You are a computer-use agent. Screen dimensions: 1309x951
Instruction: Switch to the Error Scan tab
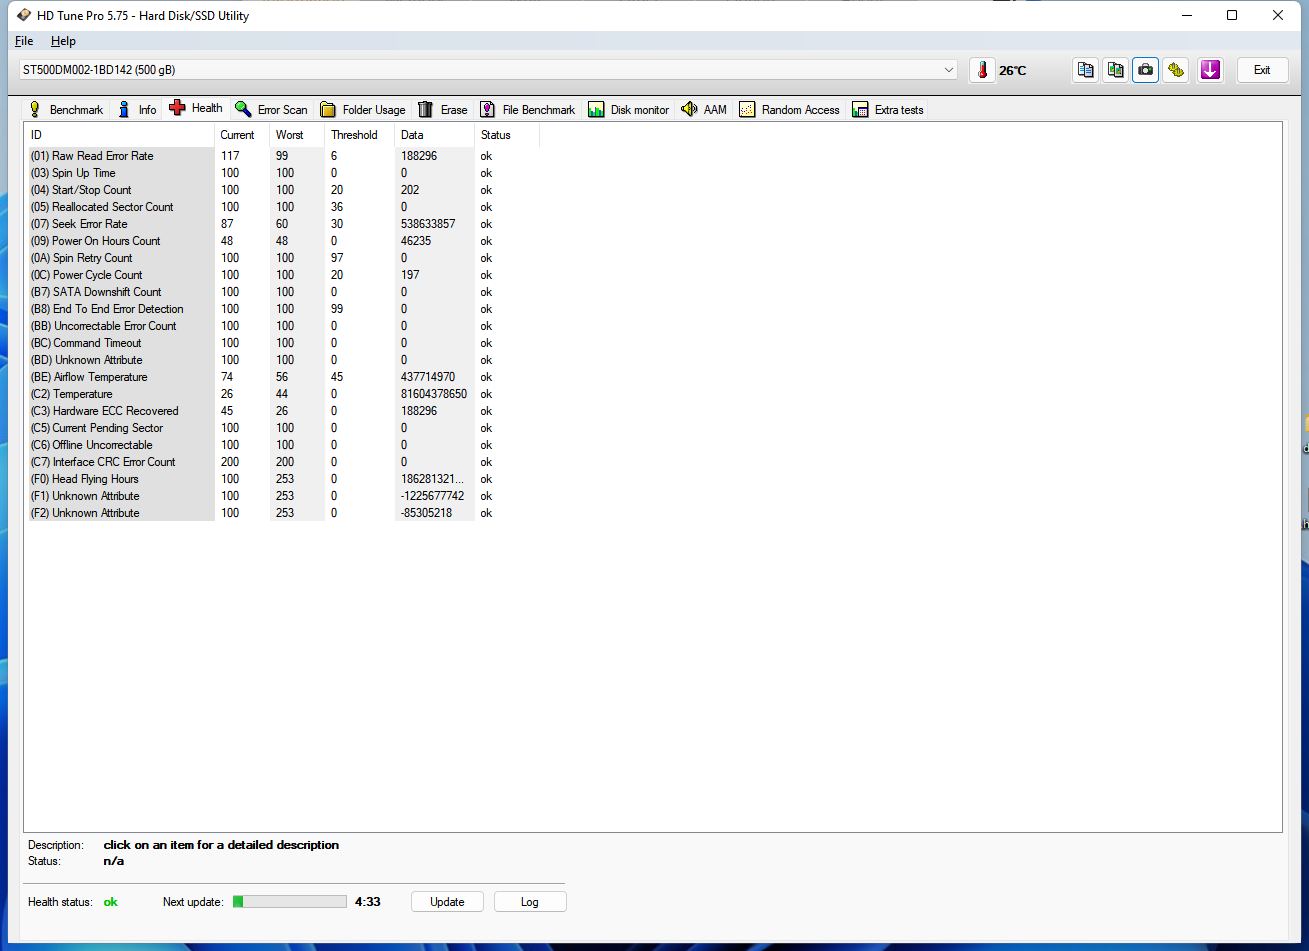pos(272,110)
